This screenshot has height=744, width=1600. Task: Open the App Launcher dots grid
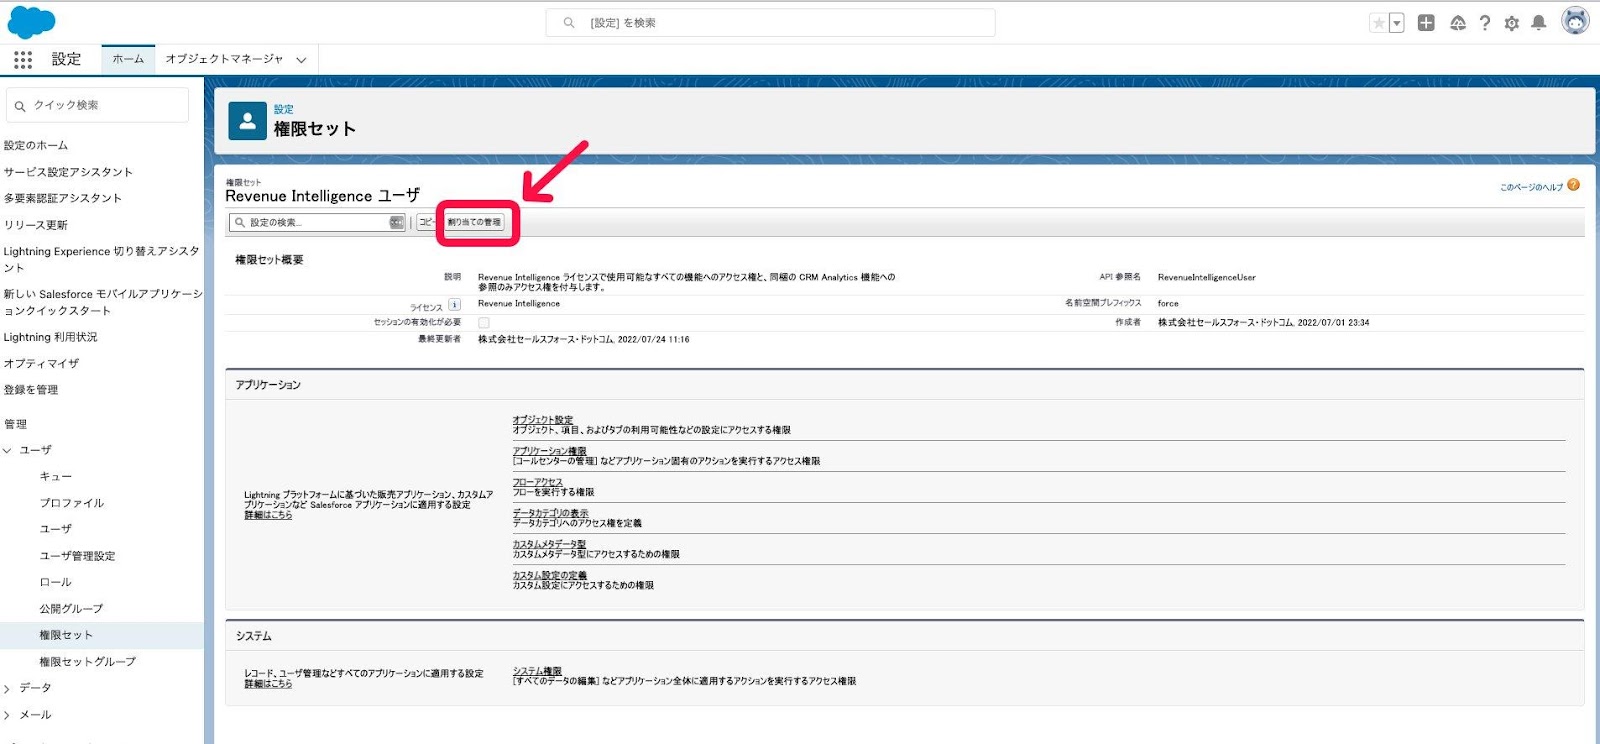click(23, 60)
